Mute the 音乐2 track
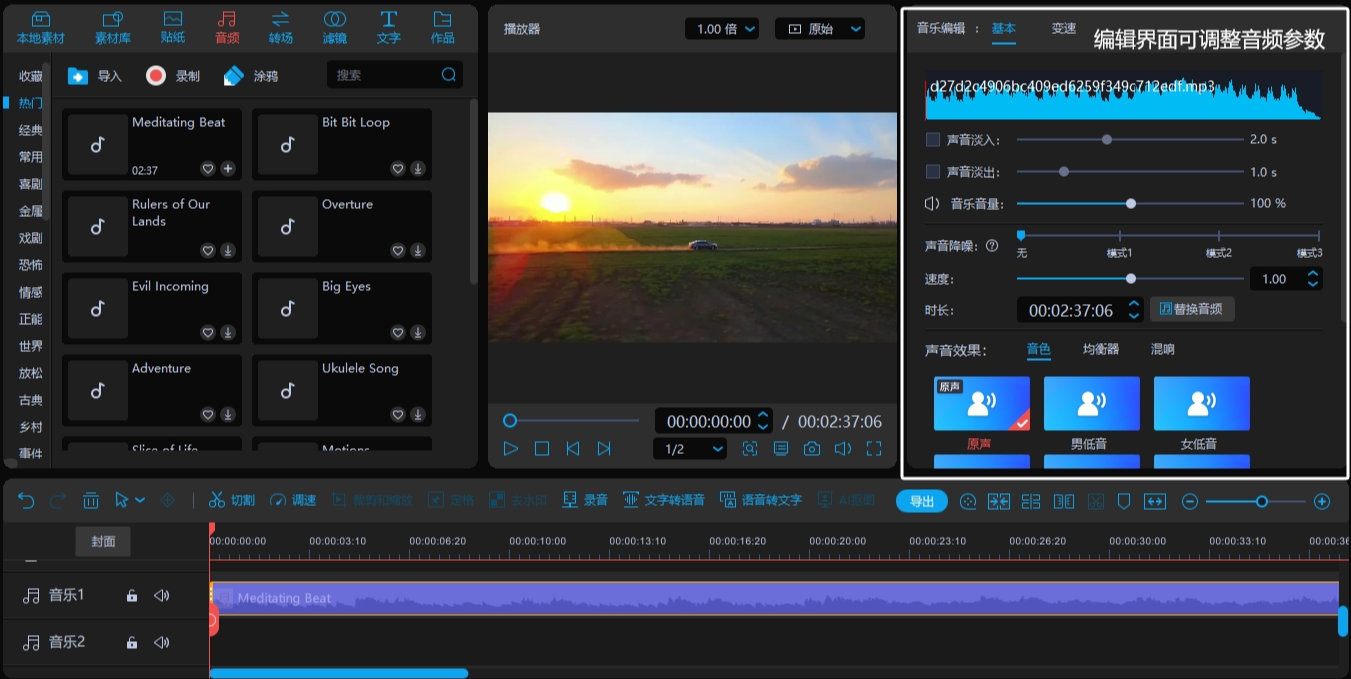The height and width of the screenshot is (679, 1351). pyautogui.click(x=161, y=642)
